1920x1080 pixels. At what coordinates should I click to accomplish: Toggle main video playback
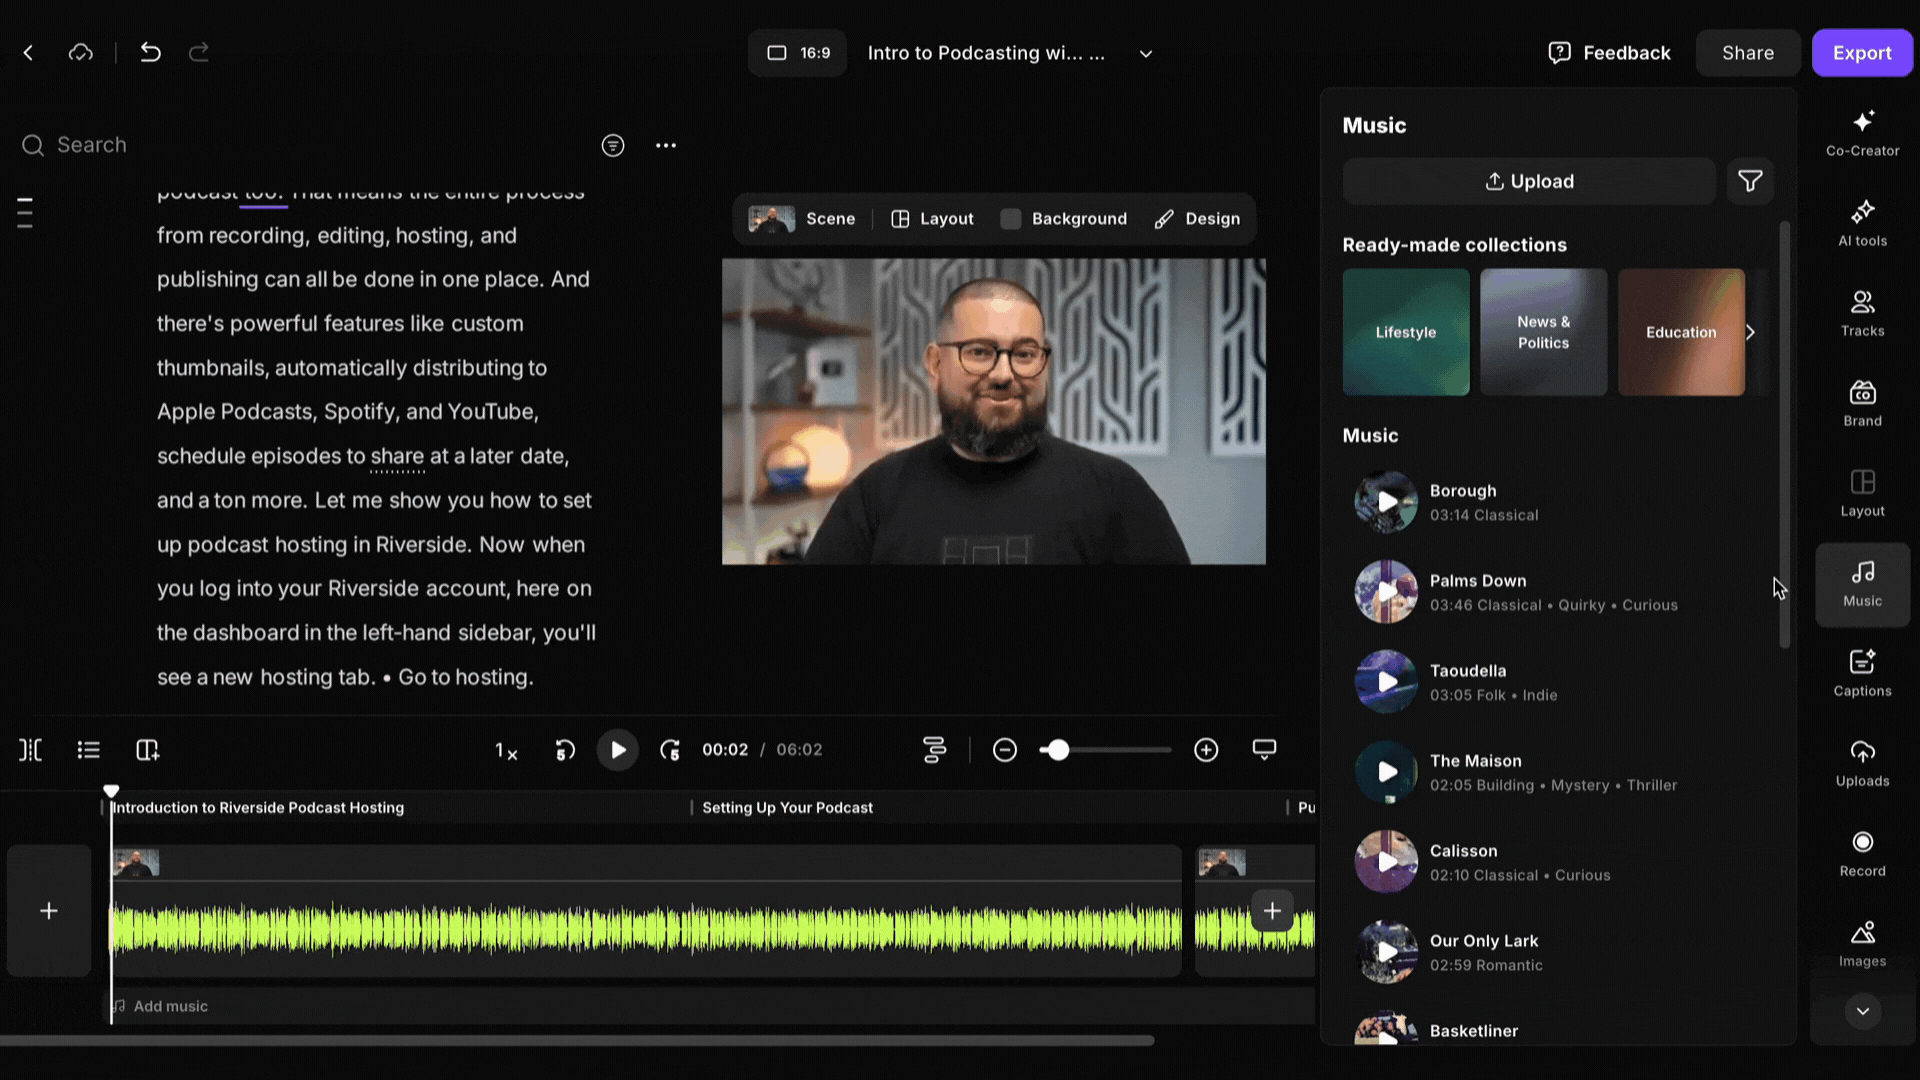click(x=618, y=750)
